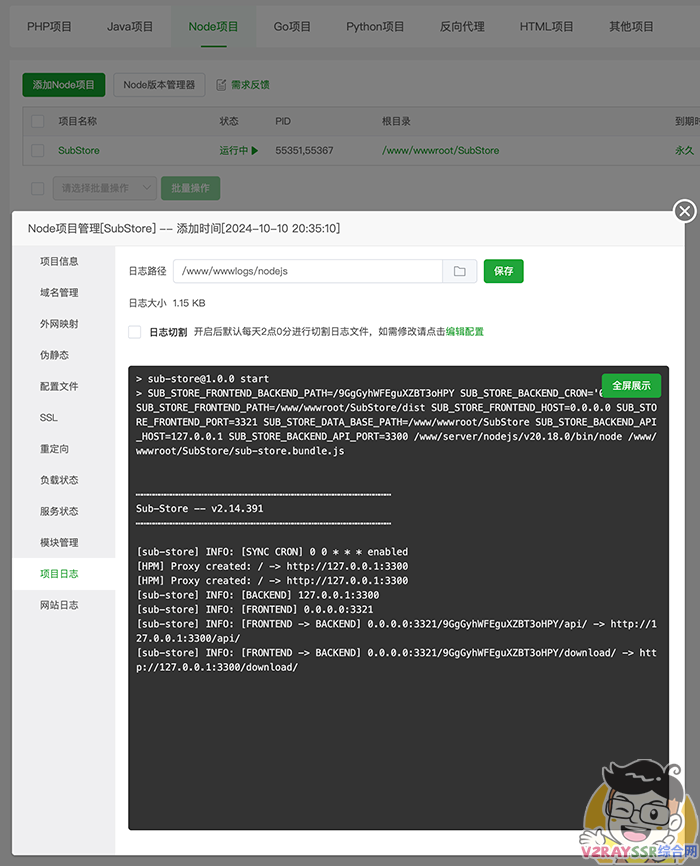Select 网站日志 in the sidebar menu

[59, 605]
